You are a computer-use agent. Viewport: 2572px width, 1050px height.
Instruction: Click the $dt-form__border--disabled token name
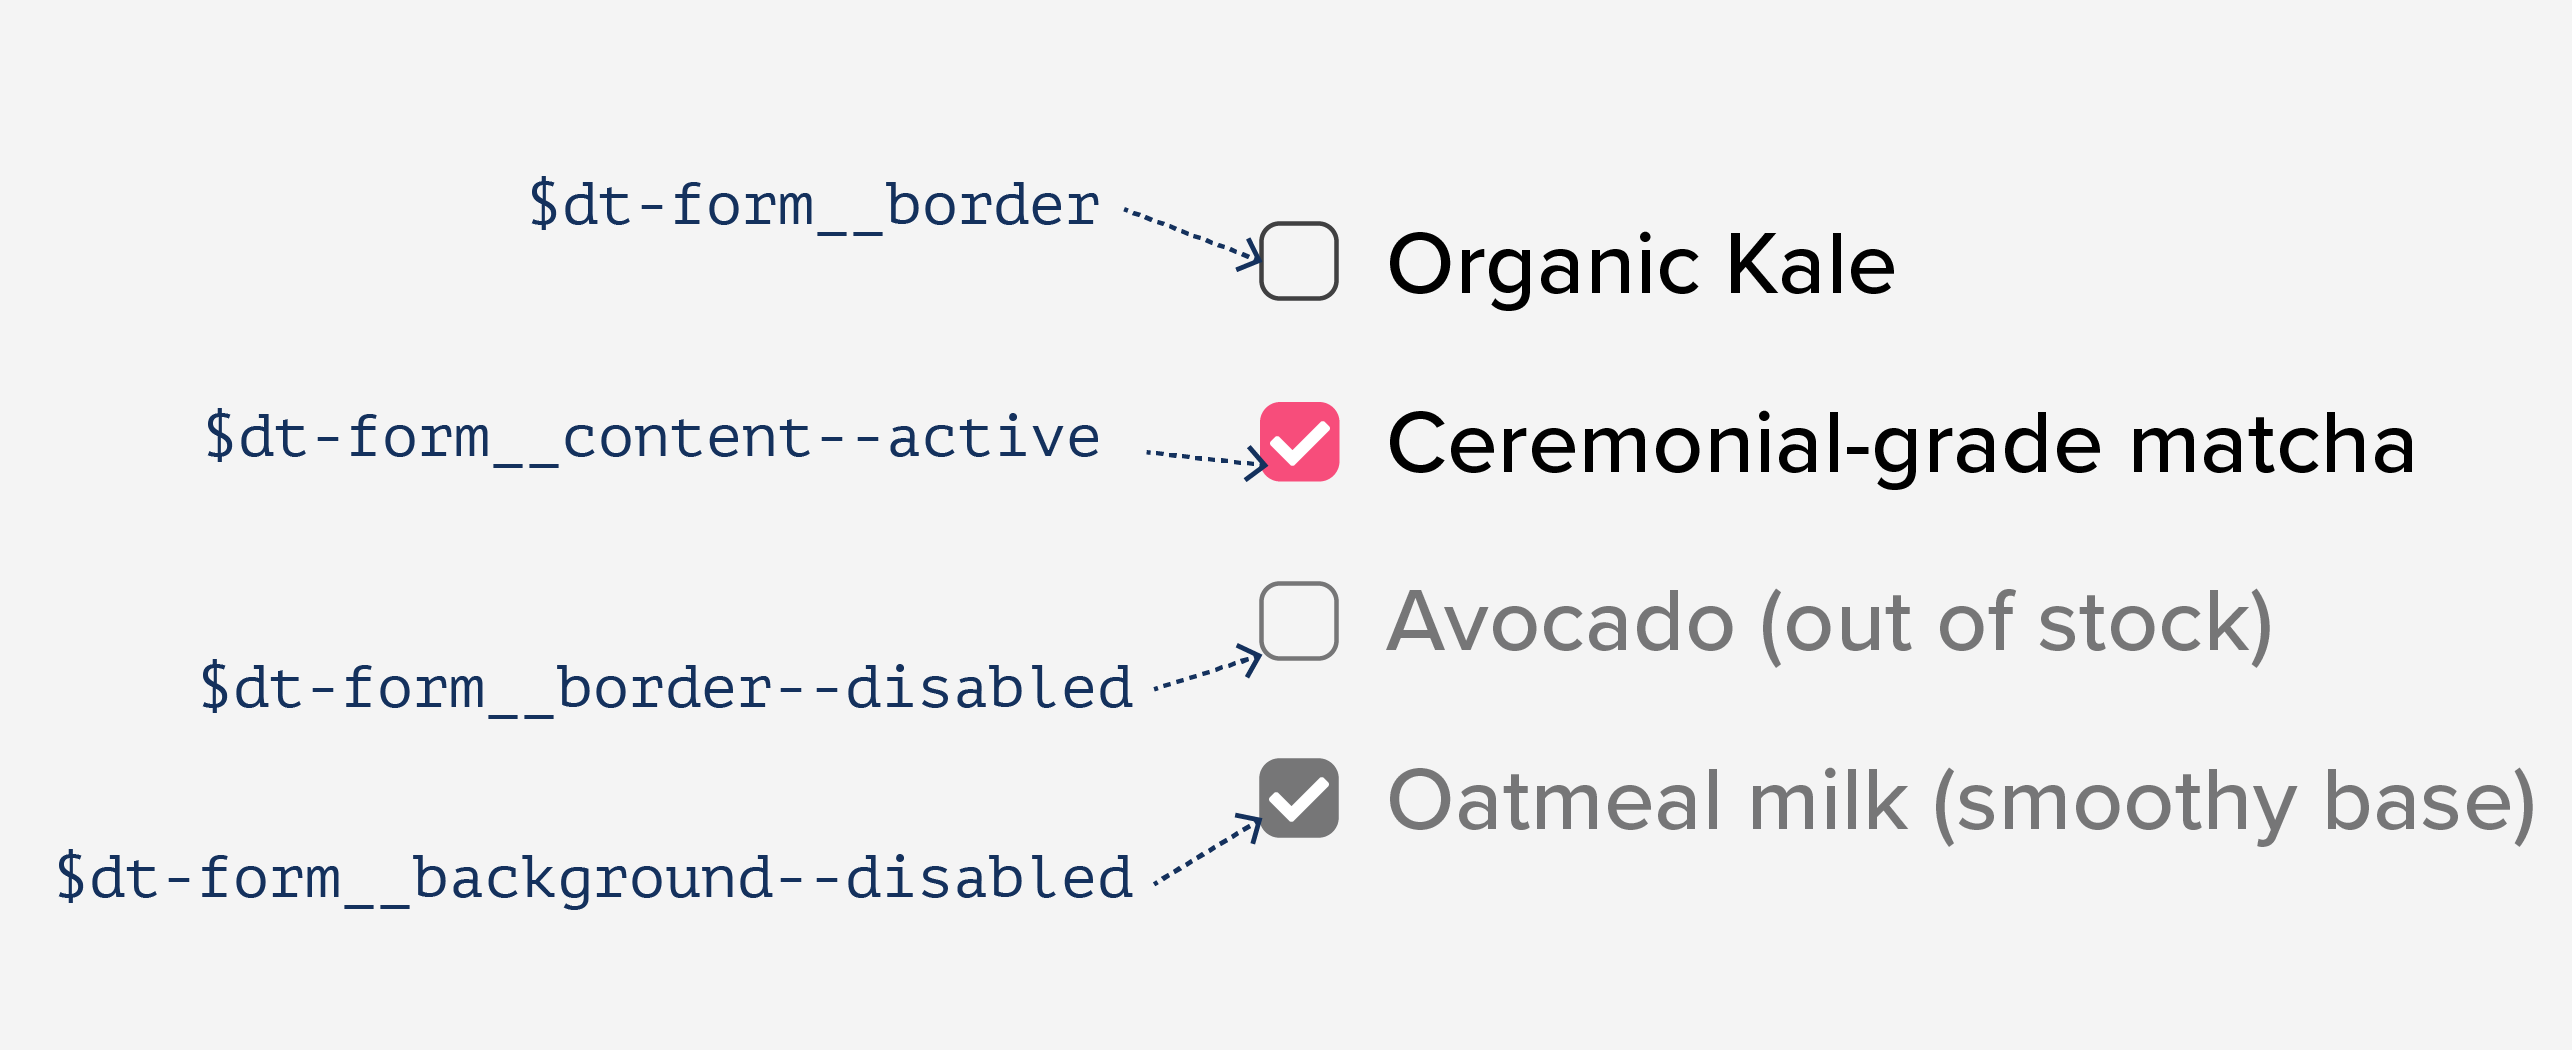(666, 688)
